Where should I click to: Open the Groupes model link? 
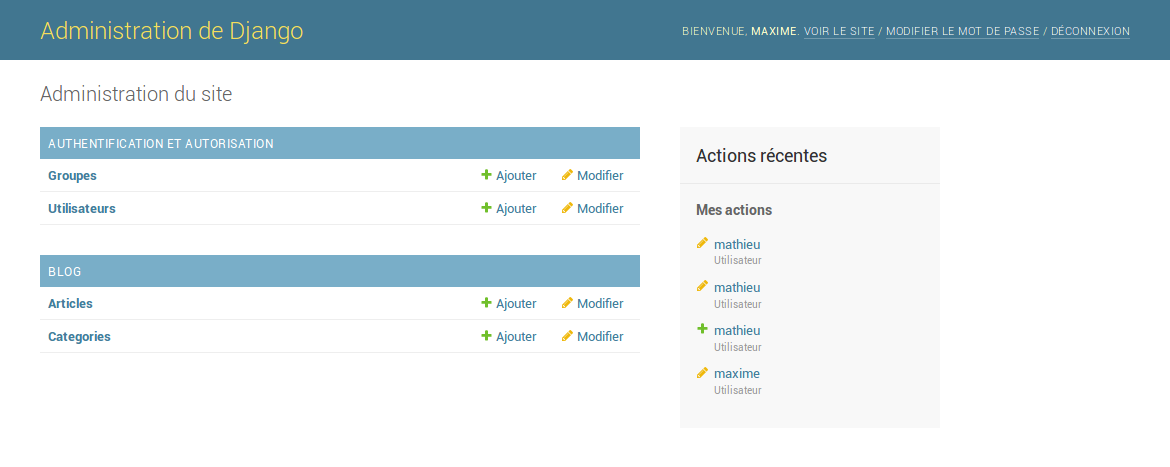coord(72,175)
